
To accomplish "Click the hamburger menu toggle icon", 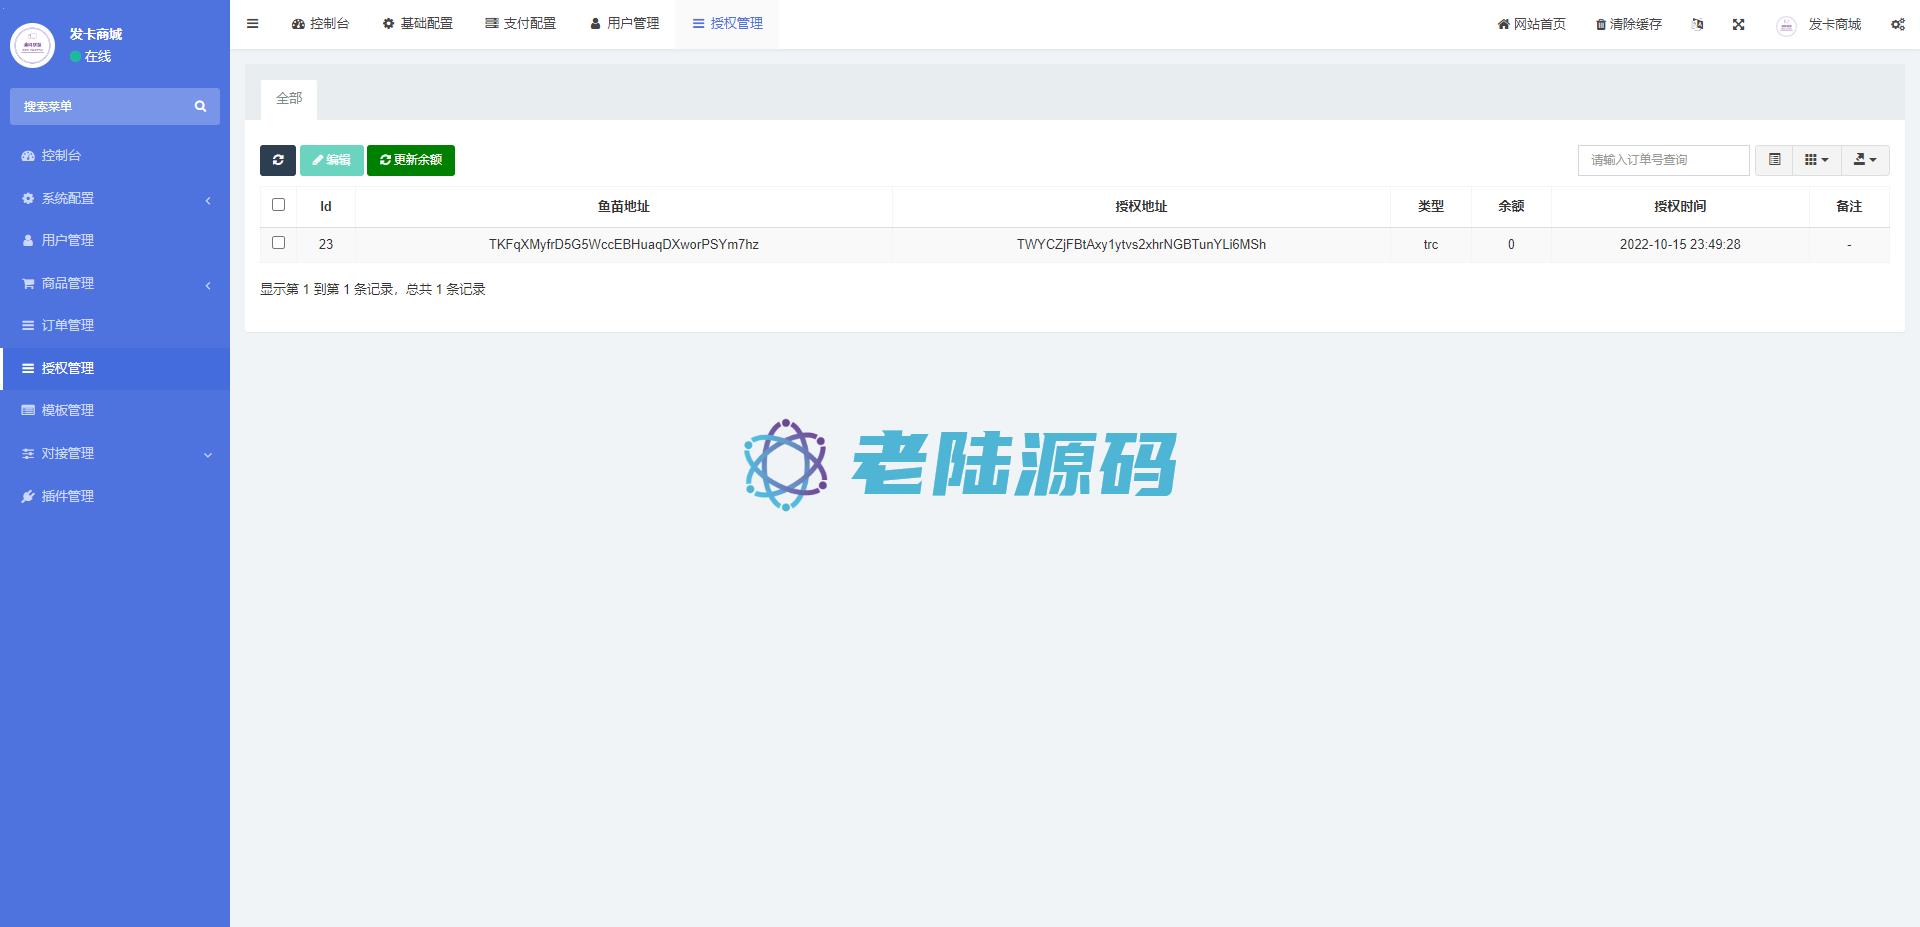I will (253, 24).
